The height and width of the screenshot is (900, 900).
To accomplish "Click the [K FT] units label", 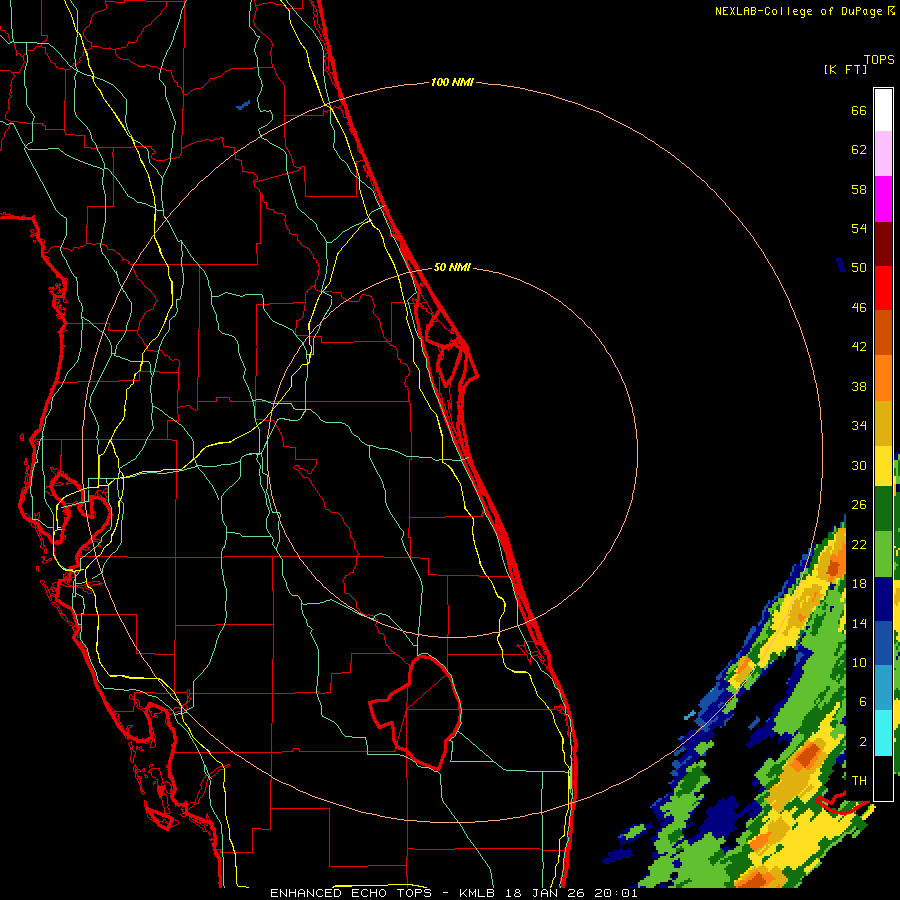I will tap(845, 69).
